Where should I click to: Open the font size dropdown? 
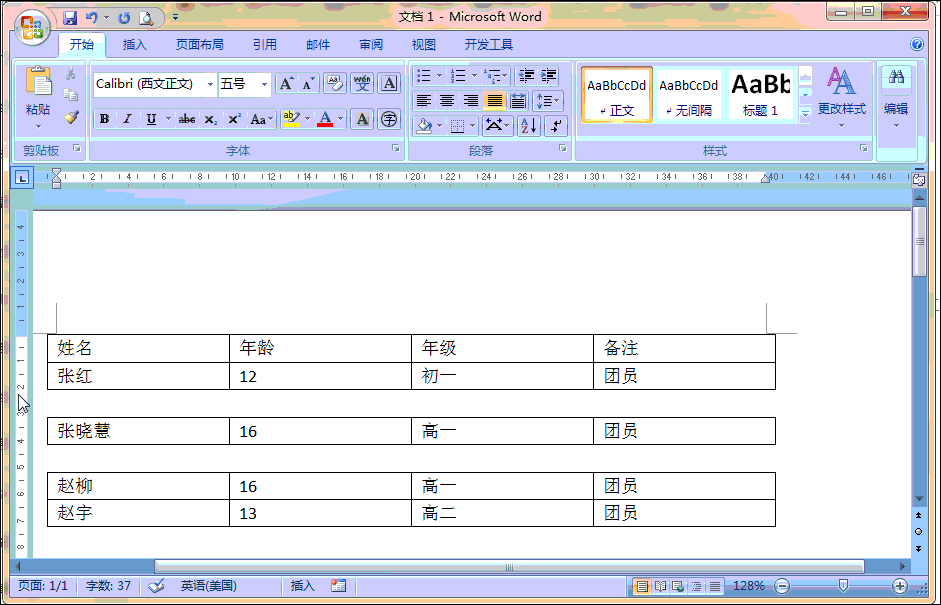click(264, 84)
